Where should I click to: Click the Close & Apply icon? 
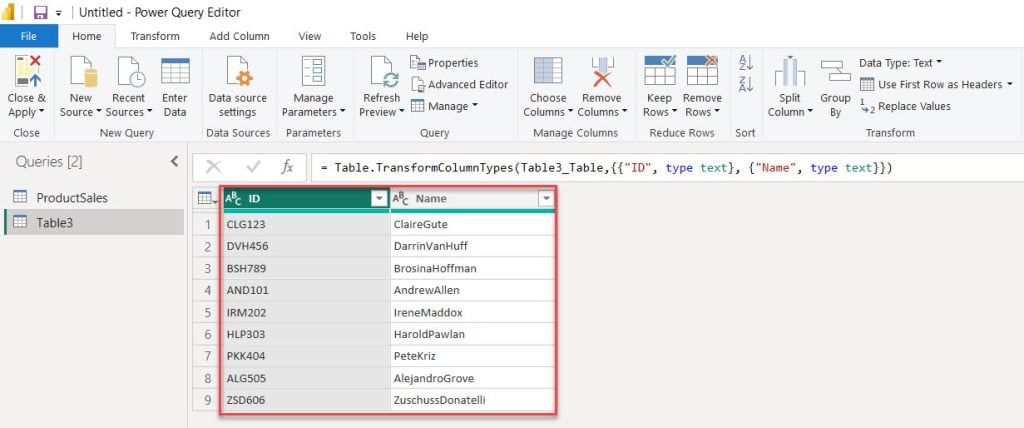[x=27, y=71]
